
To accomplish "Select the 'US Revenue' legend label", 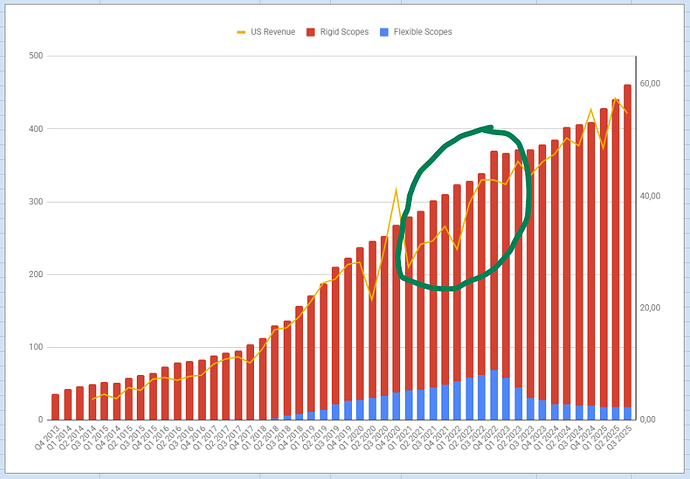I will coord(272,32).
